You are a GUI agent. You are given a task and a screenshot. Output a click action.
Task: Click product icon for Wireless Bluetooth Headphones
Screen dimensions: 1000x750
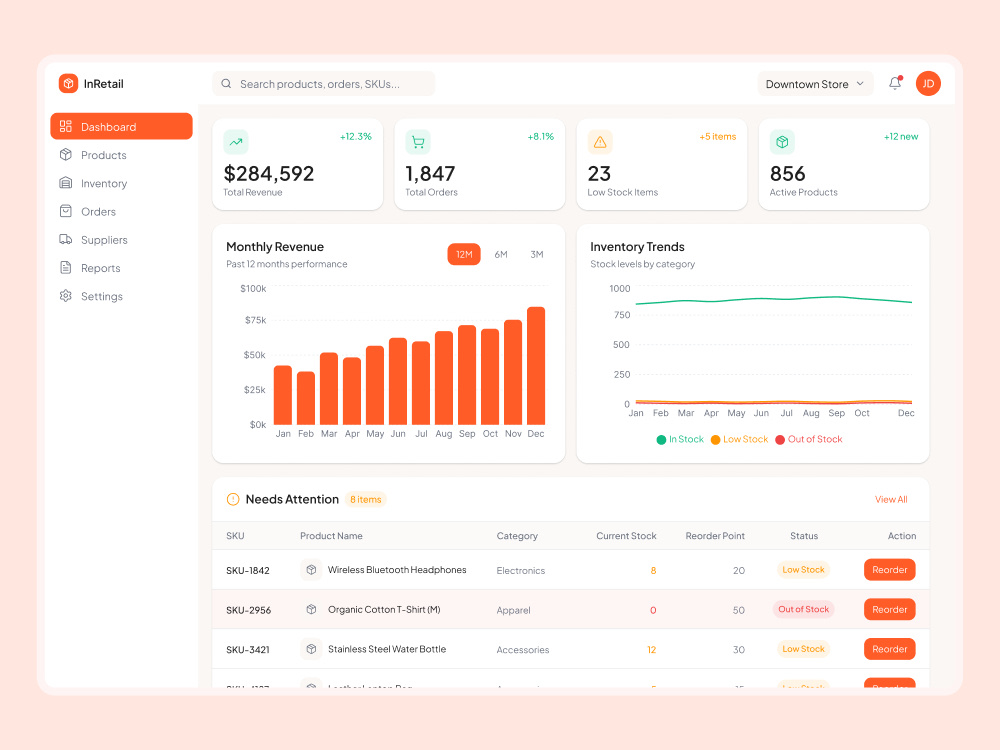coord(311,570)
